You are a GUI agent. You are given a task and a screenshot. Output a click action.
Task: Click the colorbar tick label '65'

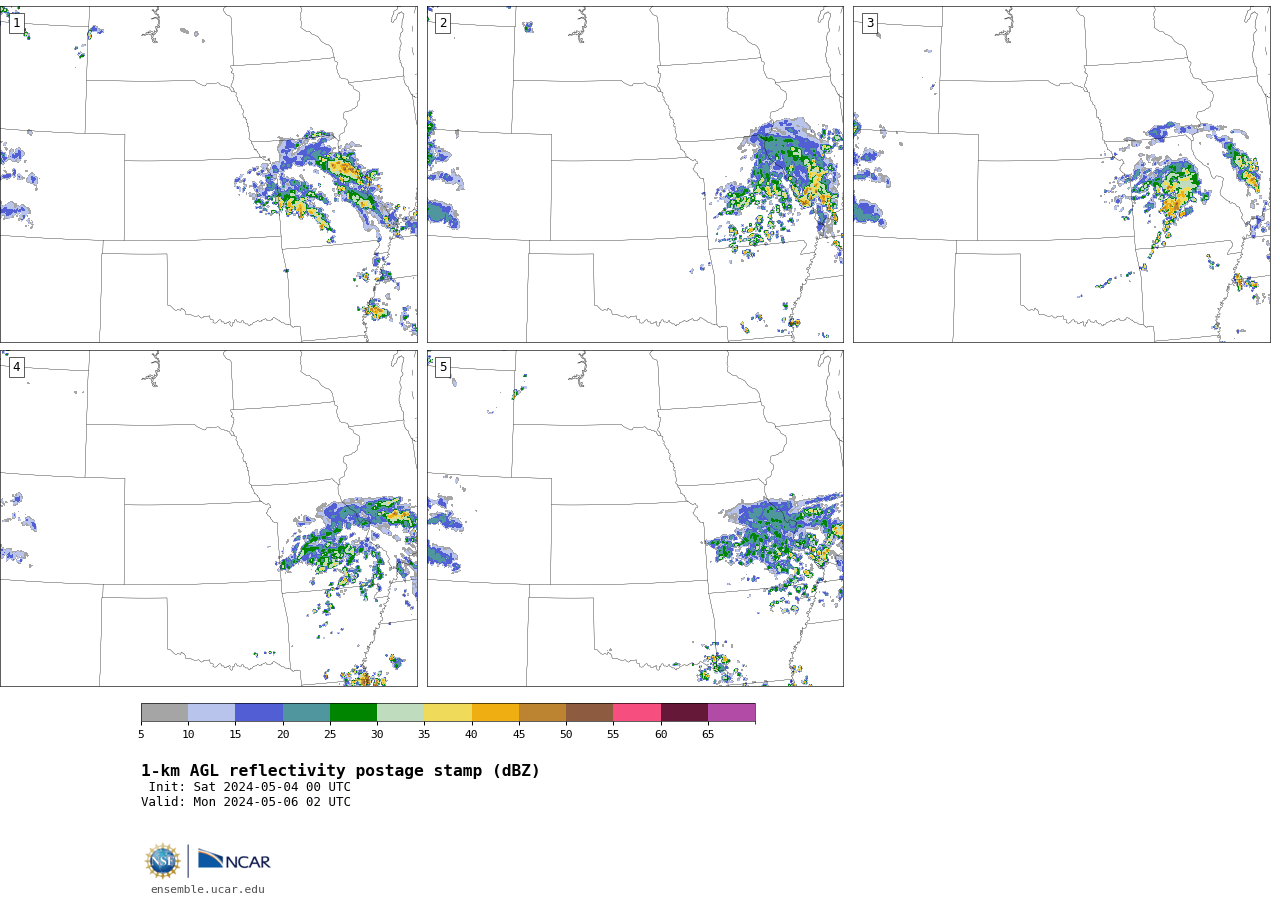tap(708, 735)
